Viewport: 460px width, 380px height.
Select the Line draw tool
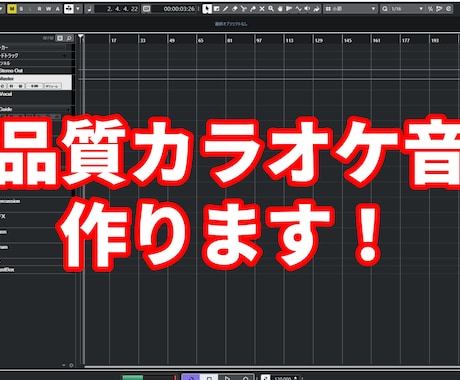pos(298,9)
